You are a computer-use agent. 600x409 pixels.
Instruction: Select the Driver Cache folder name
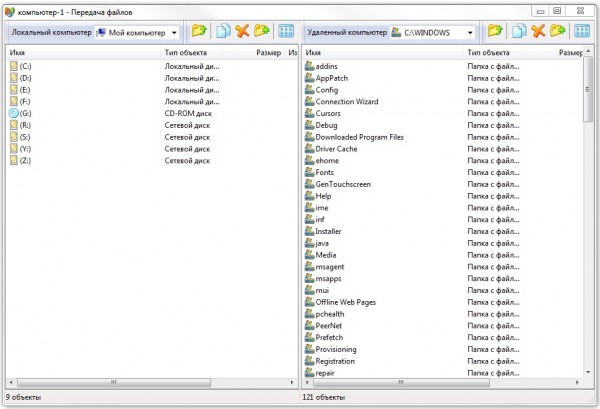pos(336,149)
